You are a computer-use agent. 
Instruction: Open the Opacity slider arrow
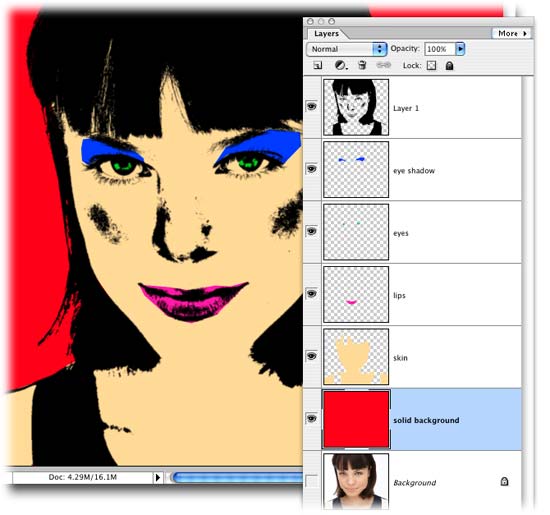pos(460,49)
